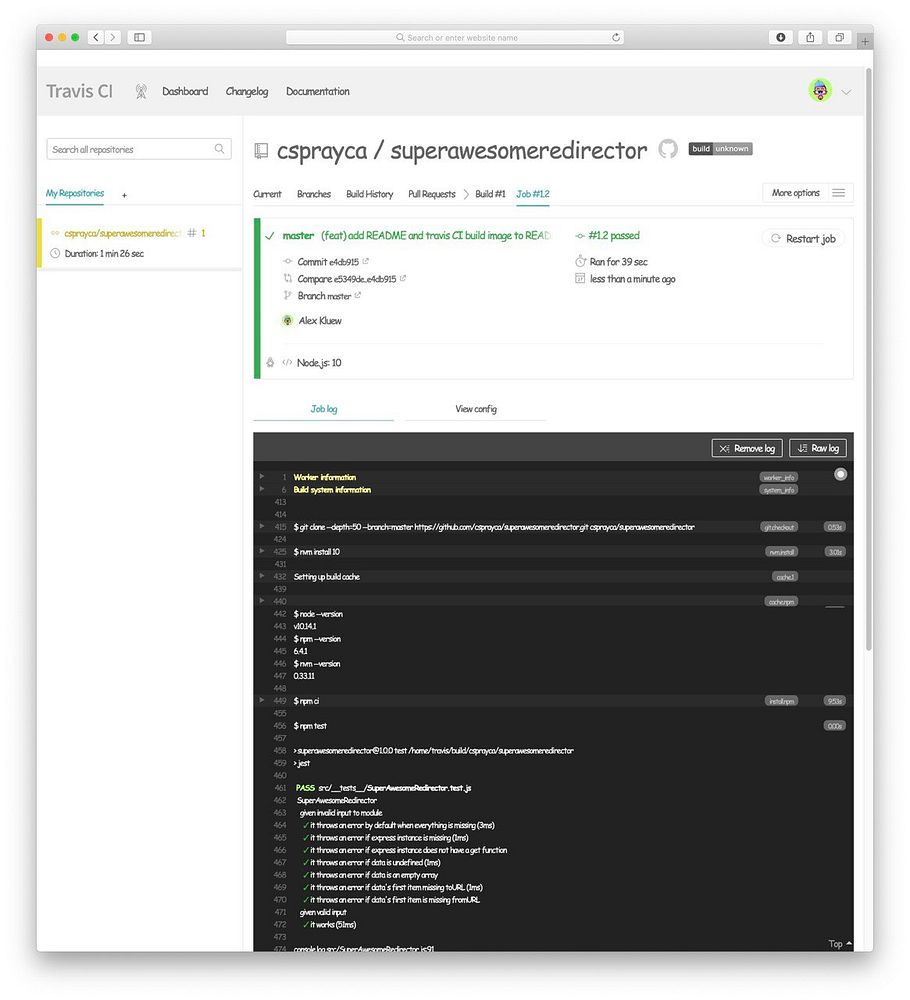Open Changelog in top navigation

point(247,91)
